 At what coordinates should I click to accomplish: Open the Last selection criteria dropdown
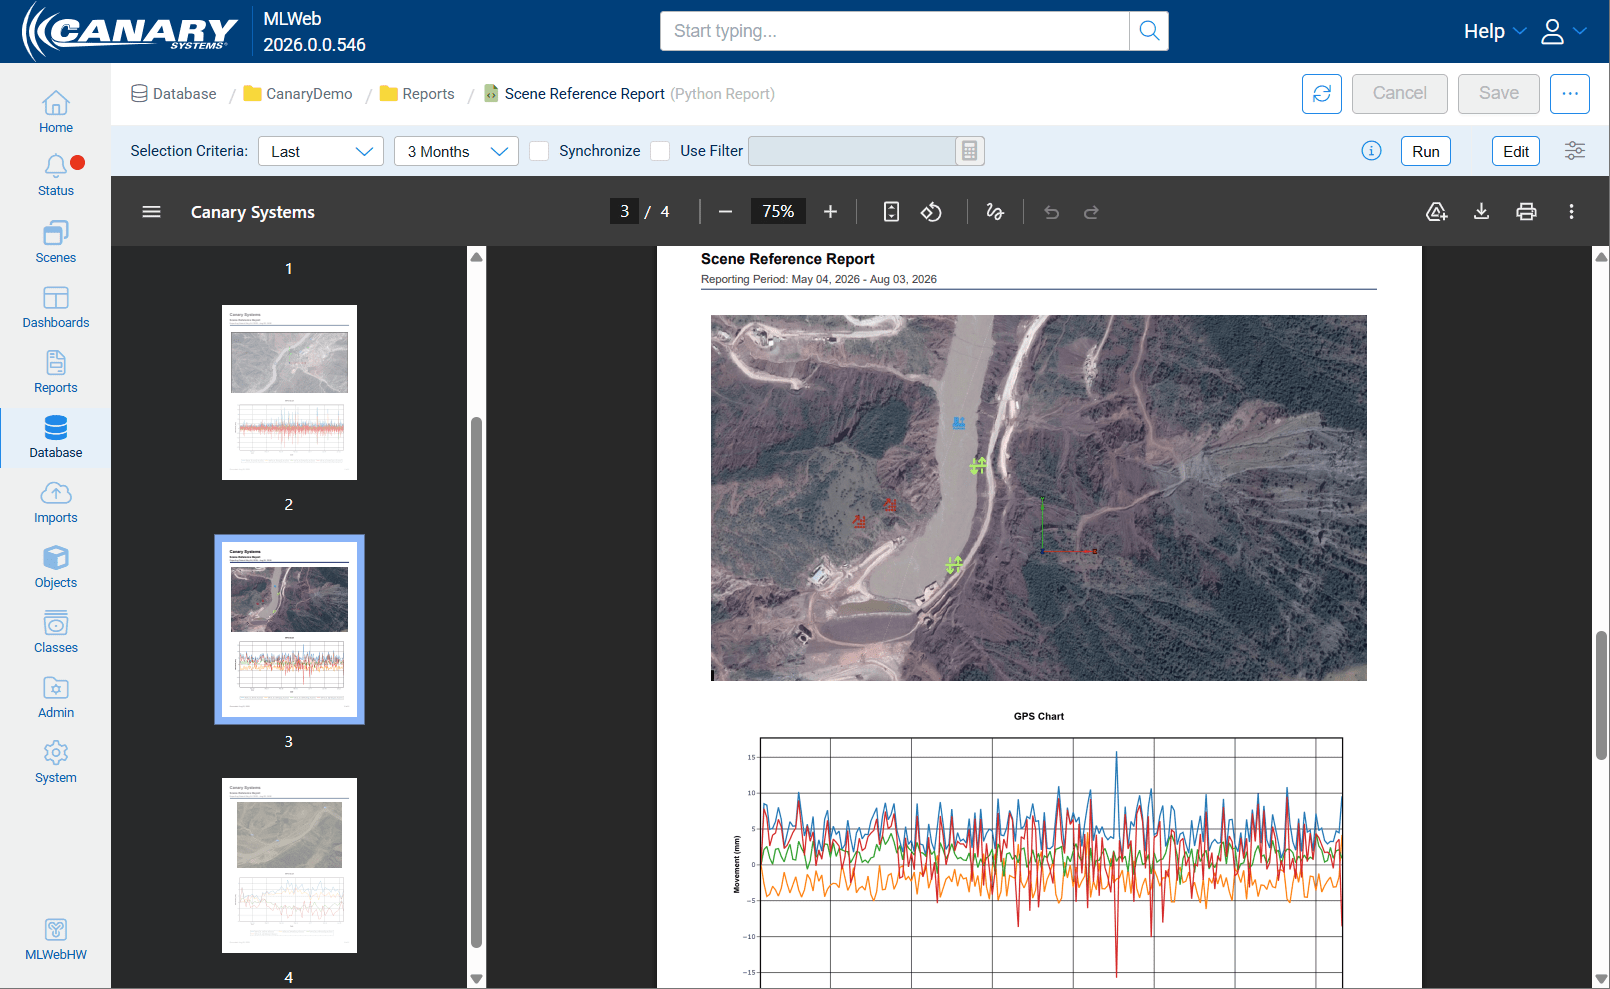tap(321, 151)
